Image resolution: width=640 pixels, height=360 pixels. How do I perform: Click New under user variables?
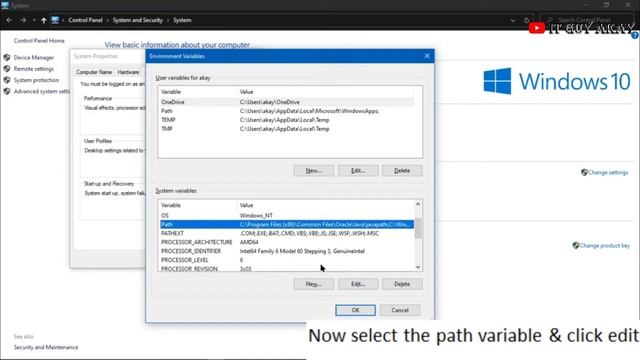(x=313, y=171)
